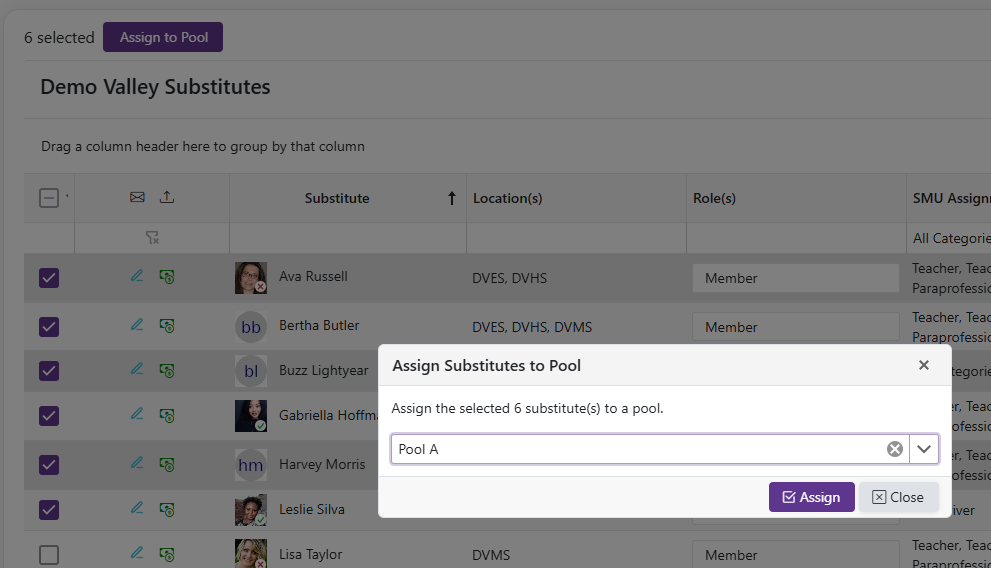Click the export upload icon in header

(x=167, y=197)
